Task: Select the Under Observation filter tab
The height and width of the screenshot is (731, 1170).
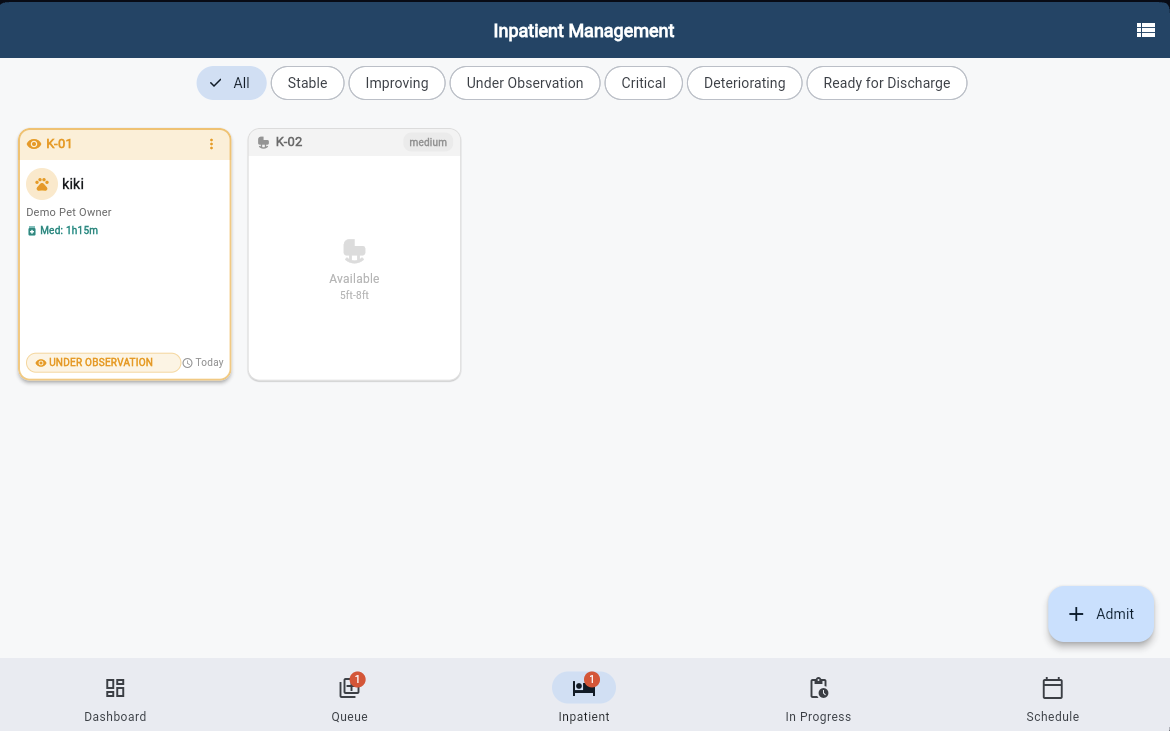Action: click(x=524, y=83)
